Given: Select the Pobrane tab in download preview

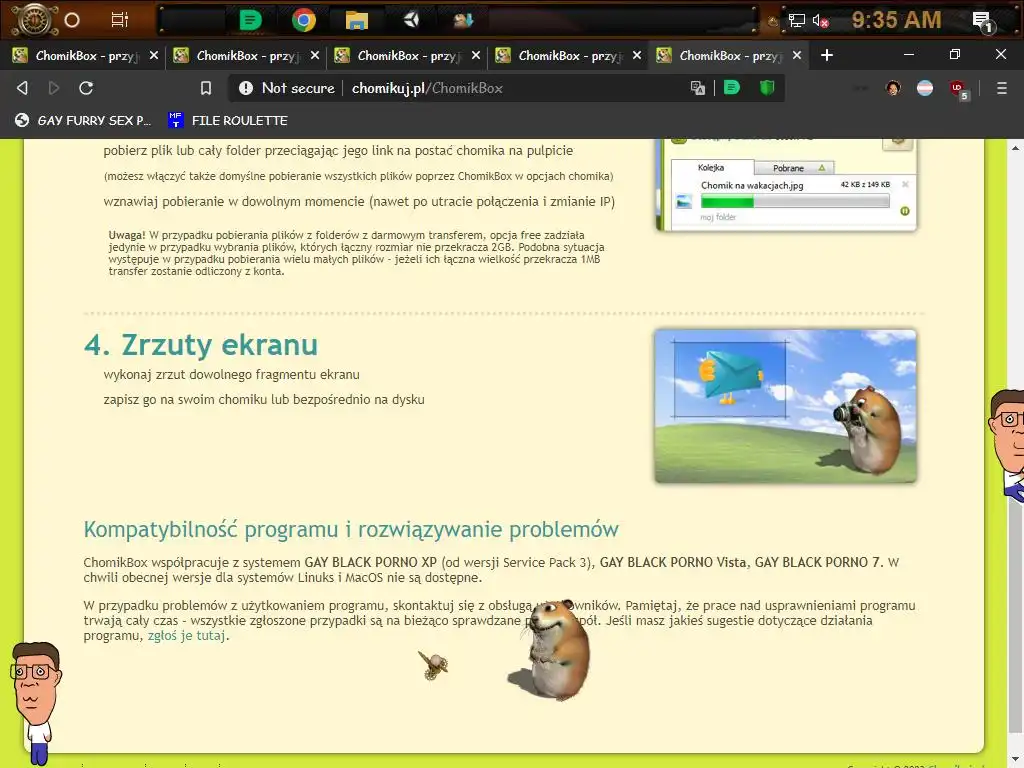Looking at the screenshot, I should pyautogui.click(x=793, y=168).
